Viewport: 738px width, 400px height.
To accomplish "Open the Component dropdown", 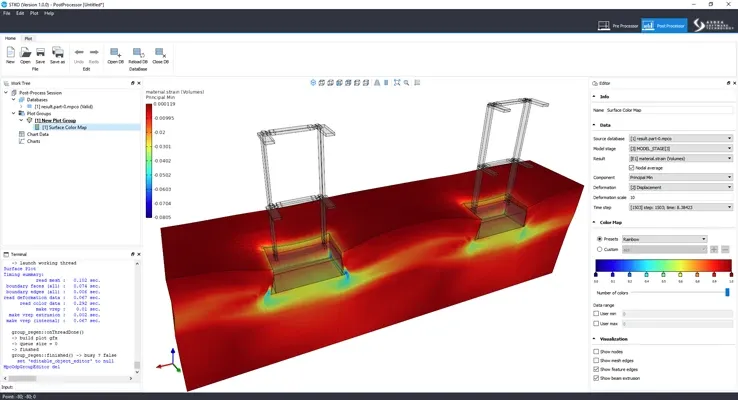I will tap(681, 177).
